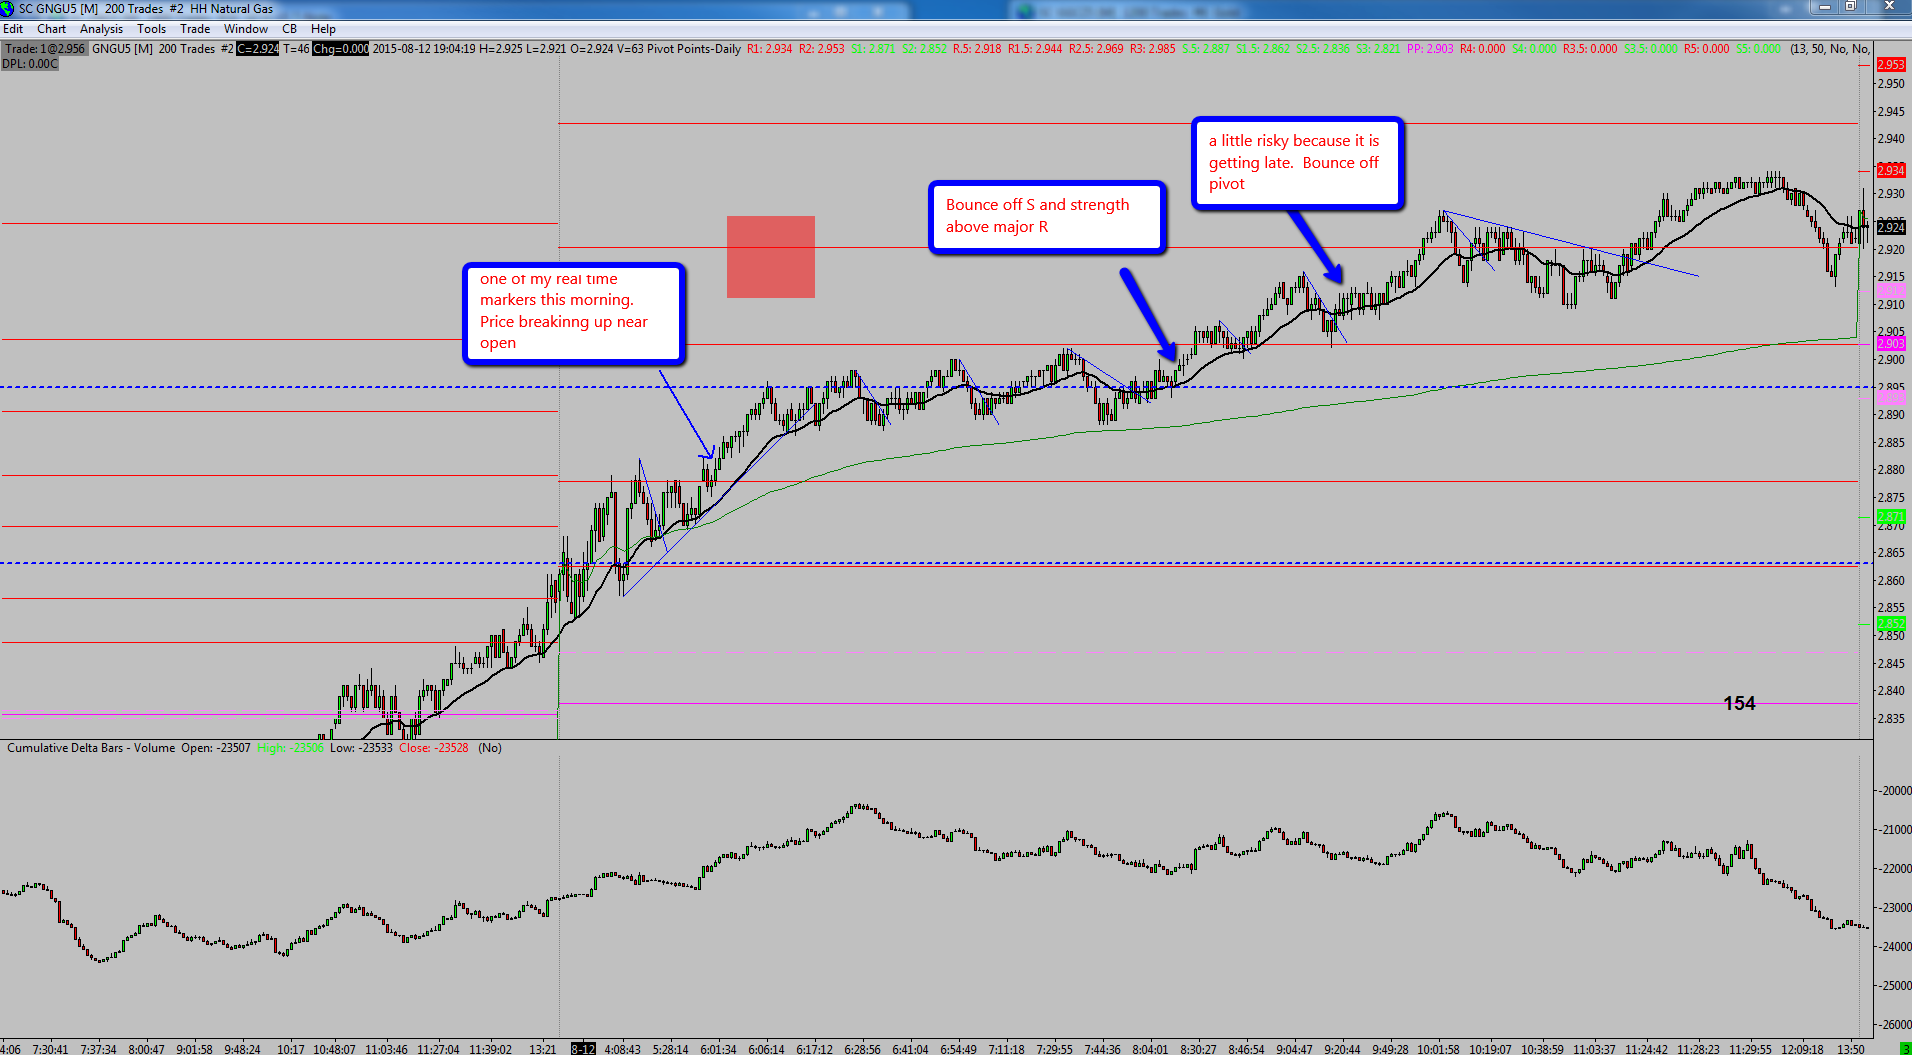Click the black 2.924 last-price marker
Image resolution: width=1912 pixels, height=1055 pixels.
[1891, 227]
